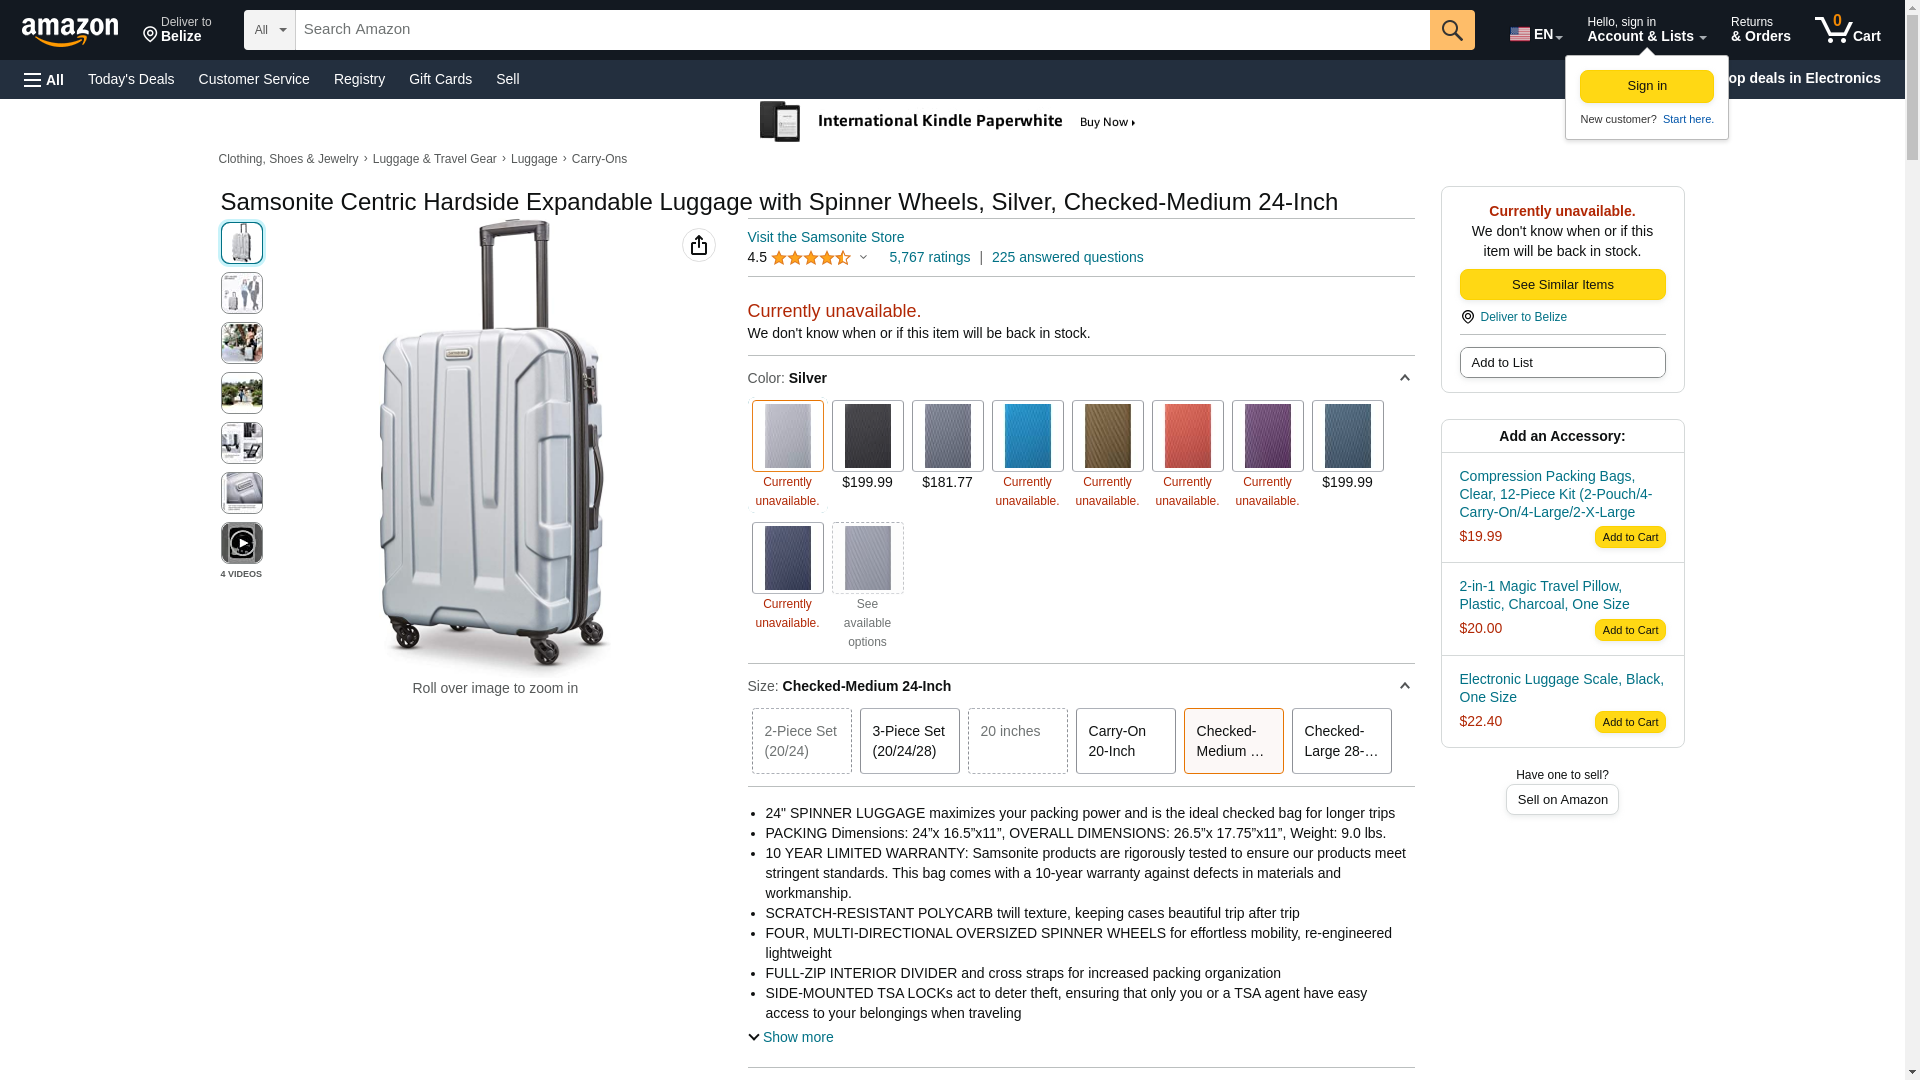Open the All hamburger menu
The height and width of the screenshot is (1080, 1920).
(44, 79)
